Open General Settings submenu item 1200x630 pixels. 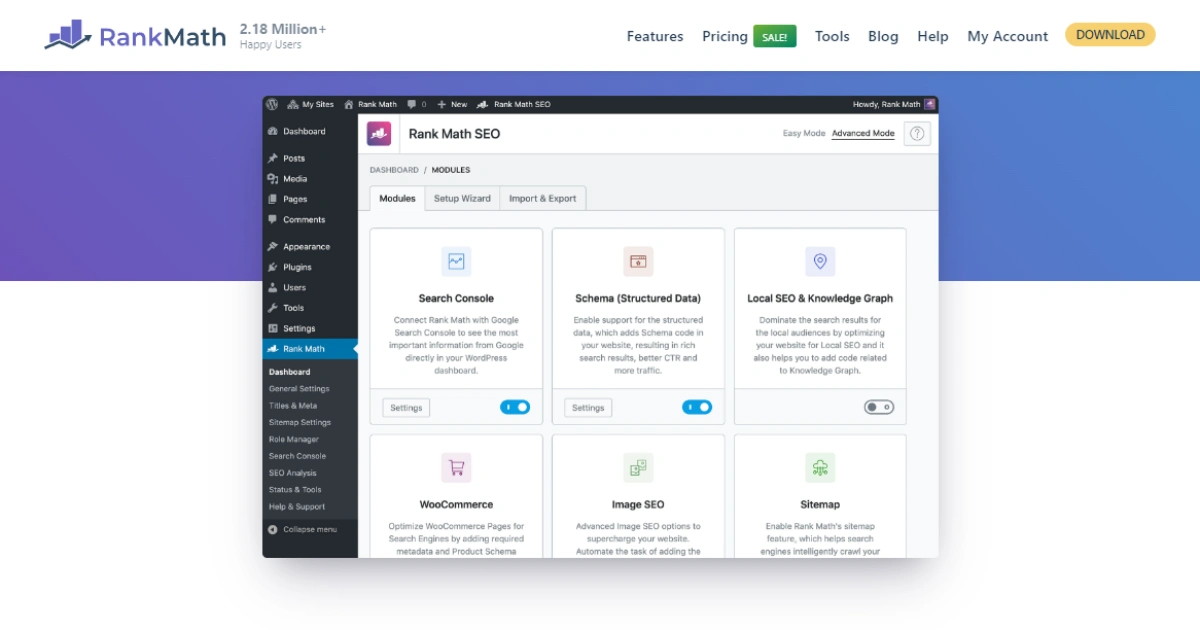(299, 389)
